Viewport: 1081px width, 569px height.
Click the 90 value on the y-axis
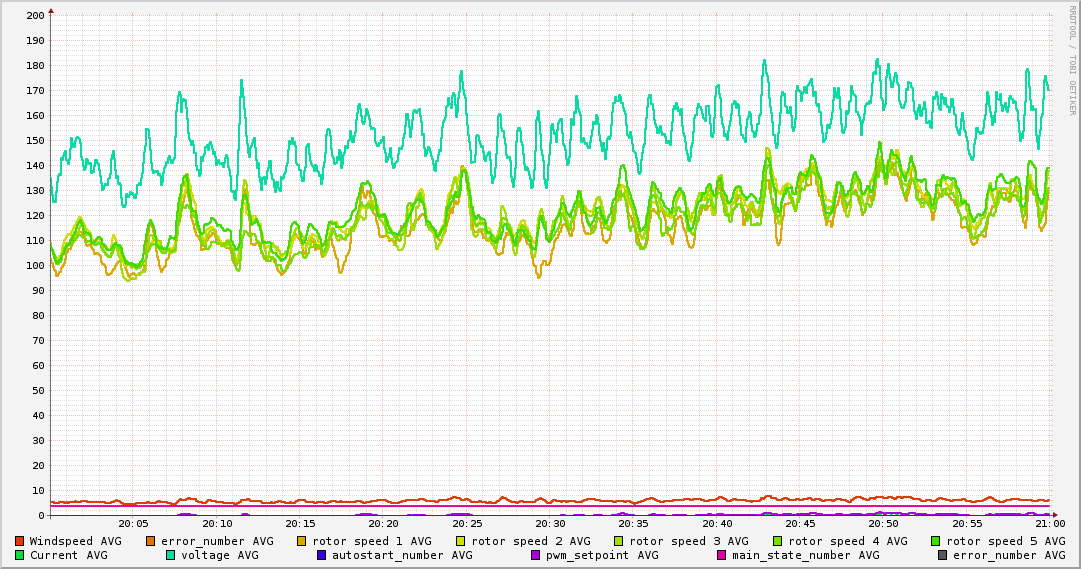pos(39,290)
